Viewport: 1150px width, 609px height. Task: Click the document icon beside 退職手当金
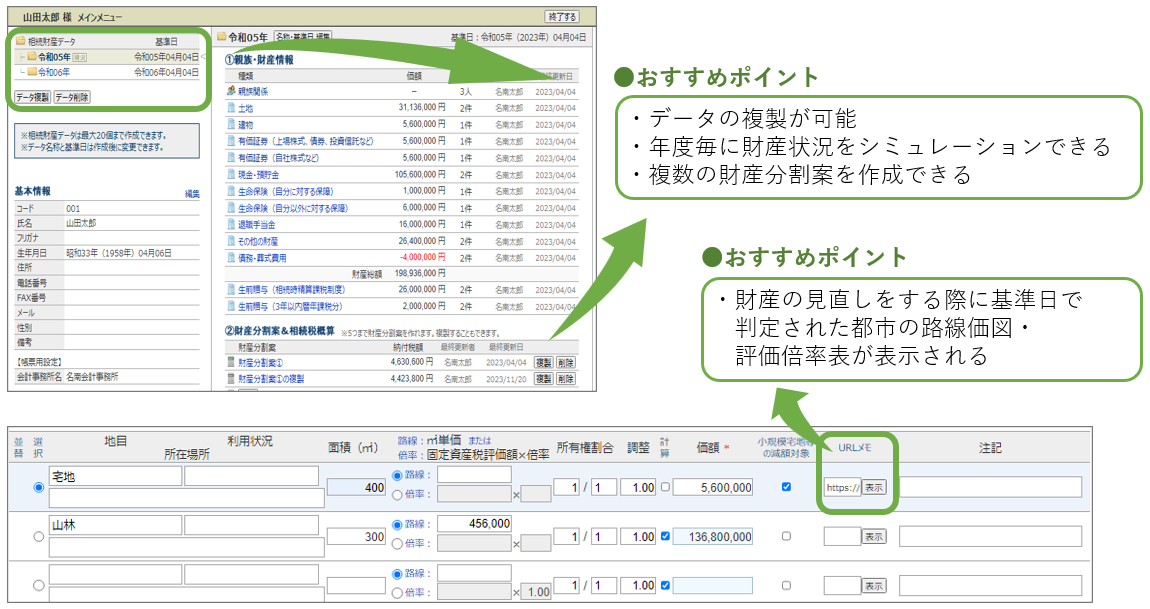[231, 224]
